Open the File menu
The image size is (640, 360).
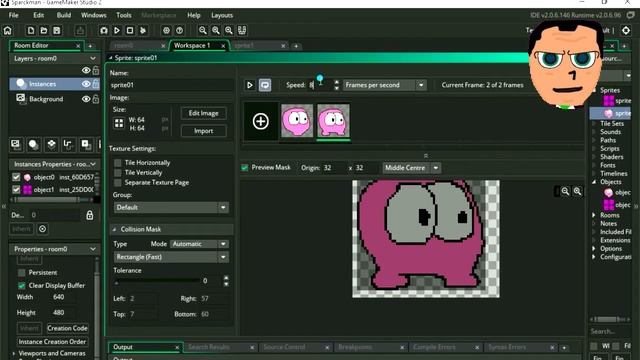tap(13, 16)
